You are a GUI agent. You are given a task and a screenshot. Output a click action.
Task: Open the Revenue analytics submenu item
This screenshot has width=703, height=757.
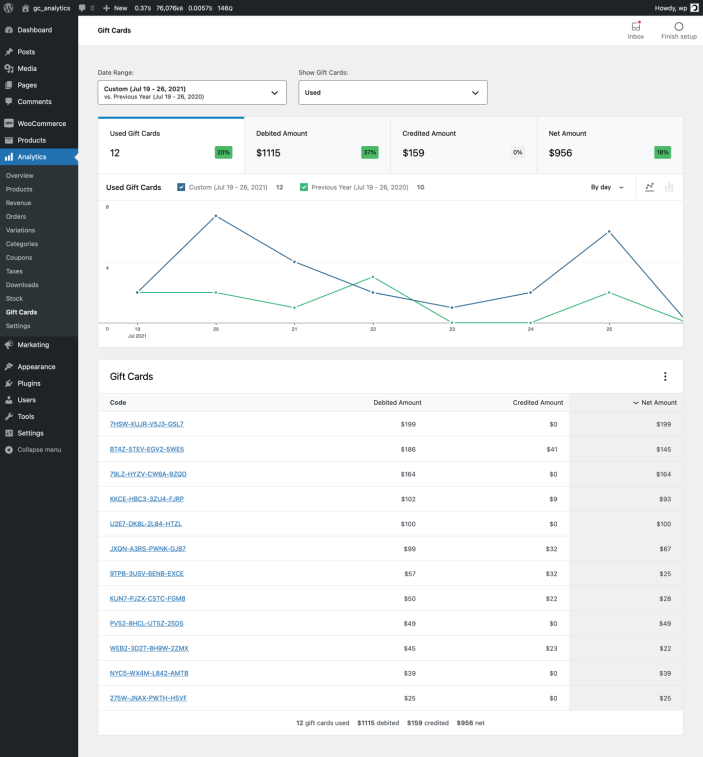point(19,203)
